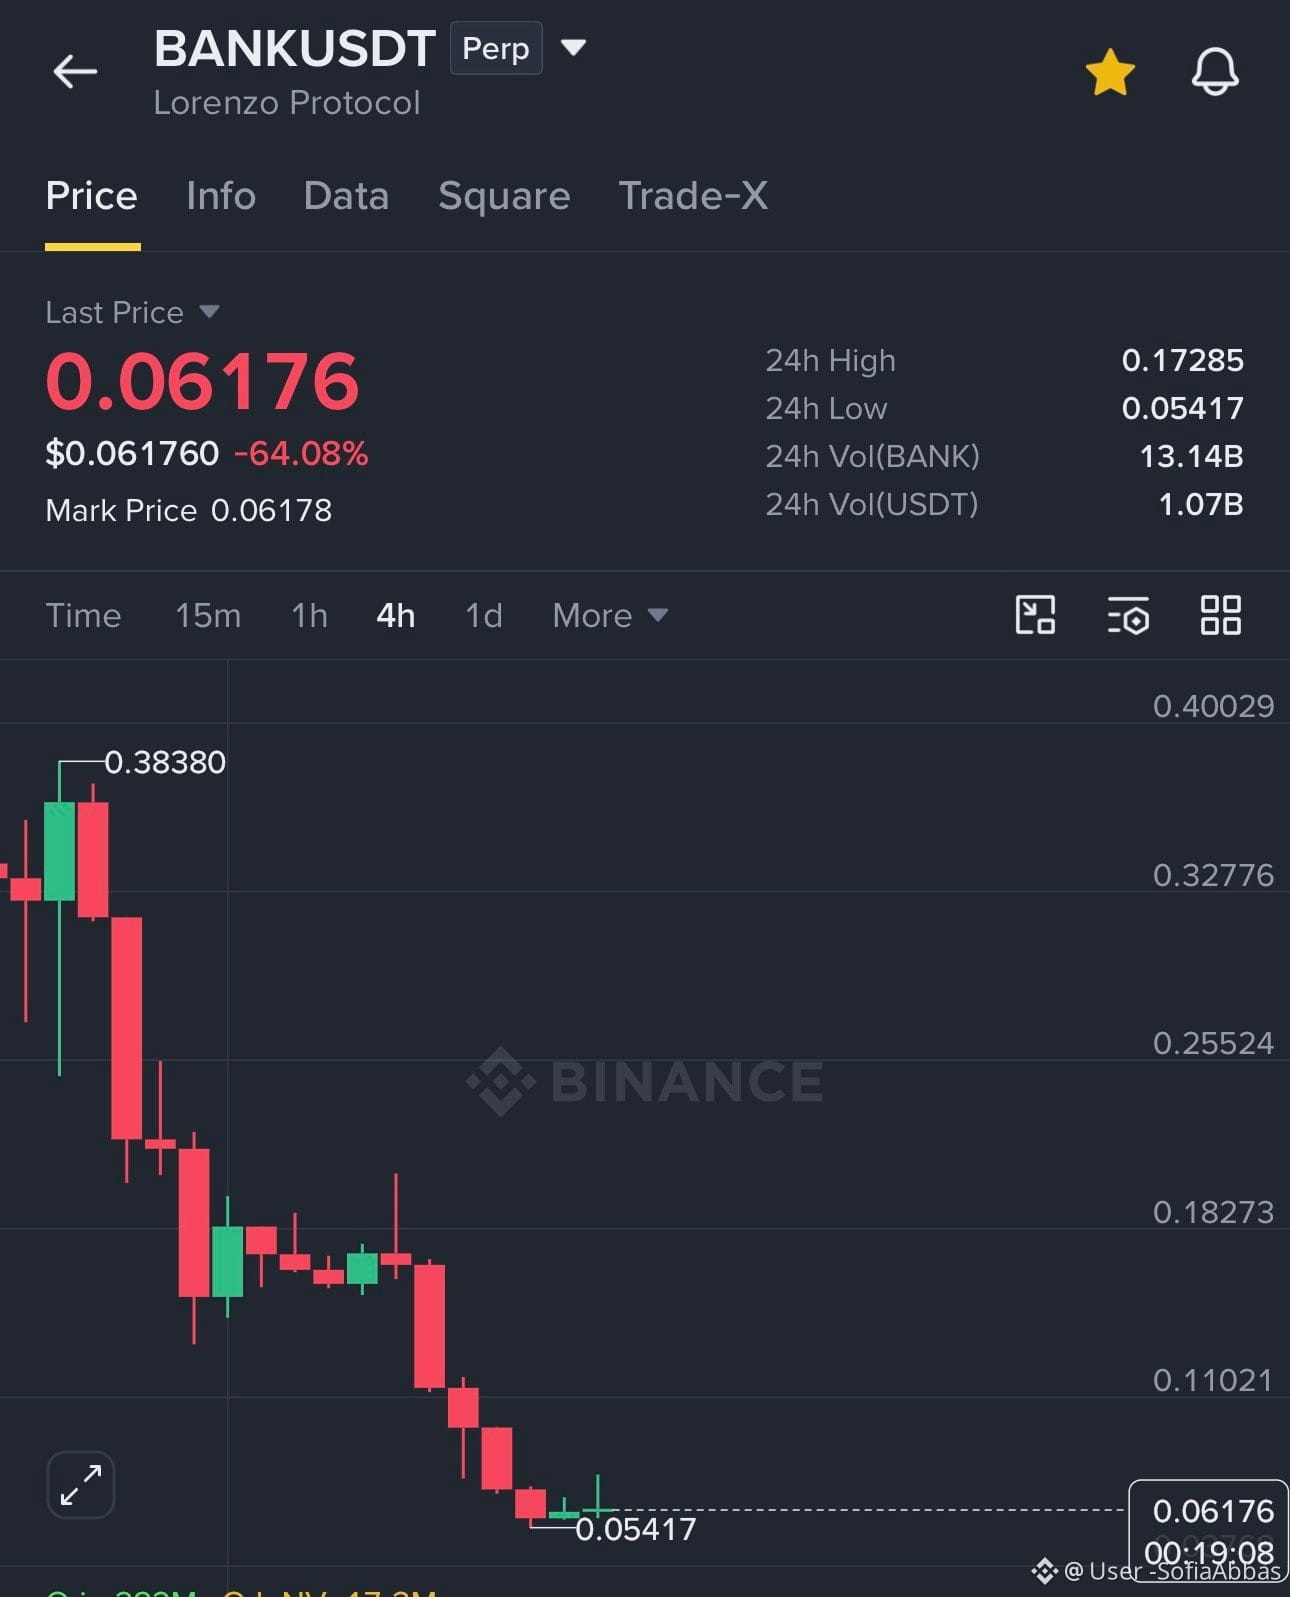This screenshot has width=1290, height=1597.
Task: Switch to the Trade-X tab
Action: (x=693, y=196)
